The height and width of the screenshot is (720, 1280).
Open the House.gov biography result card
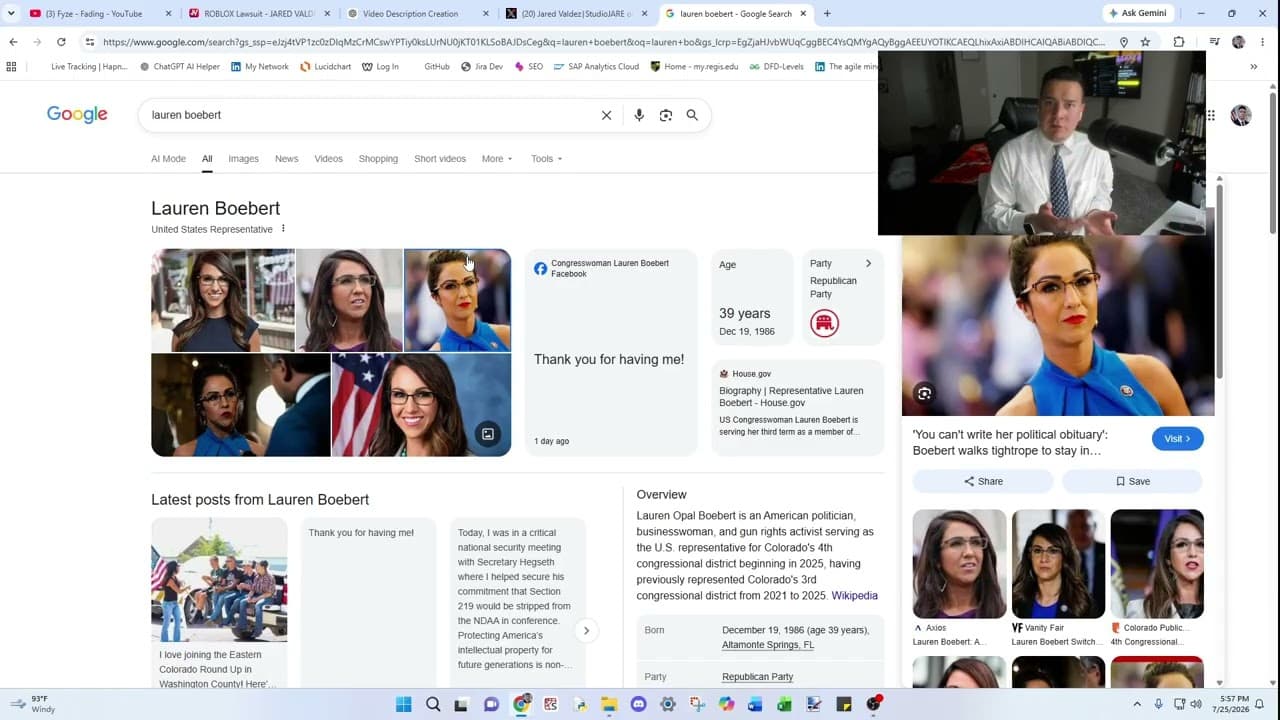point(798,408)
